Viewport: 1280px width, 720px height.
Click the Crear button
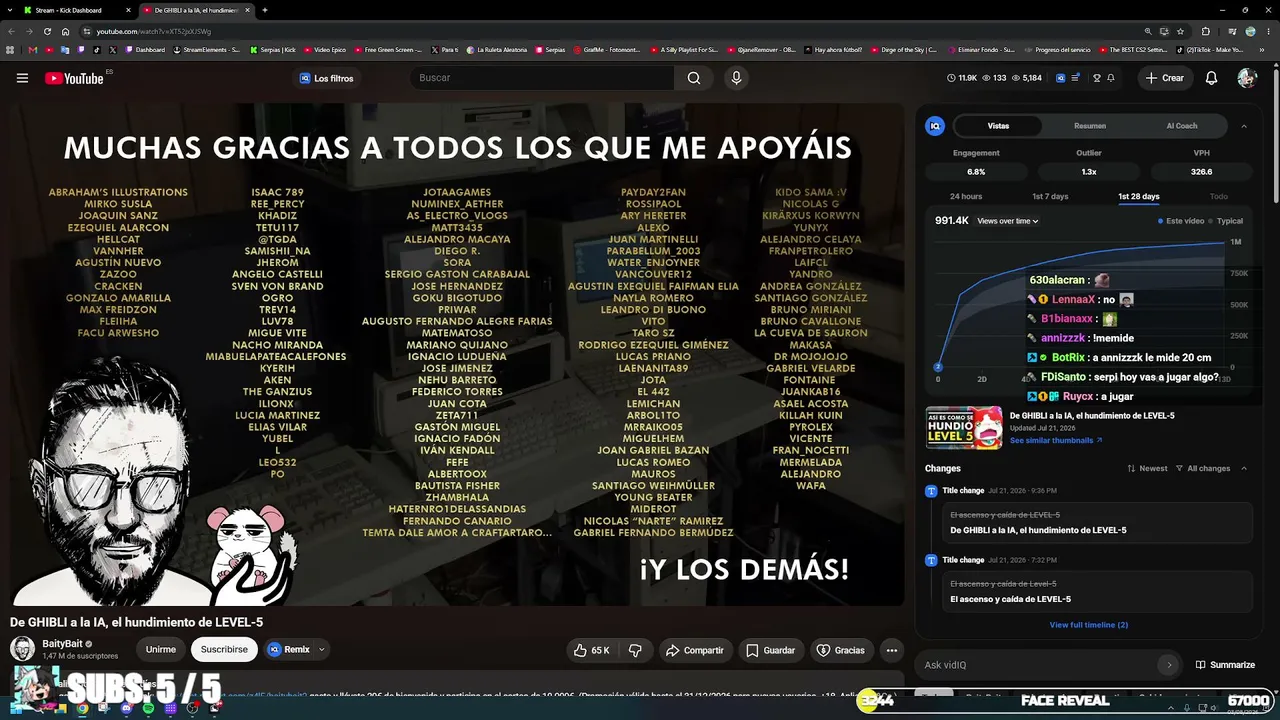(x=1165, y=78)
